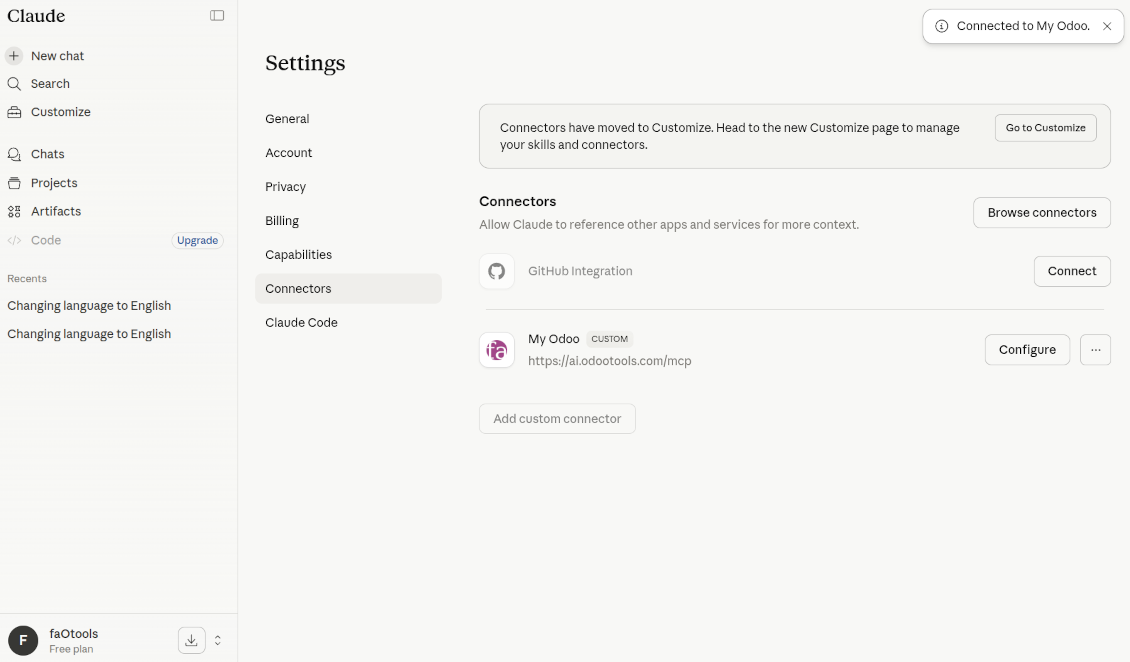1130x662 pixels.
Task: Open more options for My Odoo
Action: (x=1095, y=349)
